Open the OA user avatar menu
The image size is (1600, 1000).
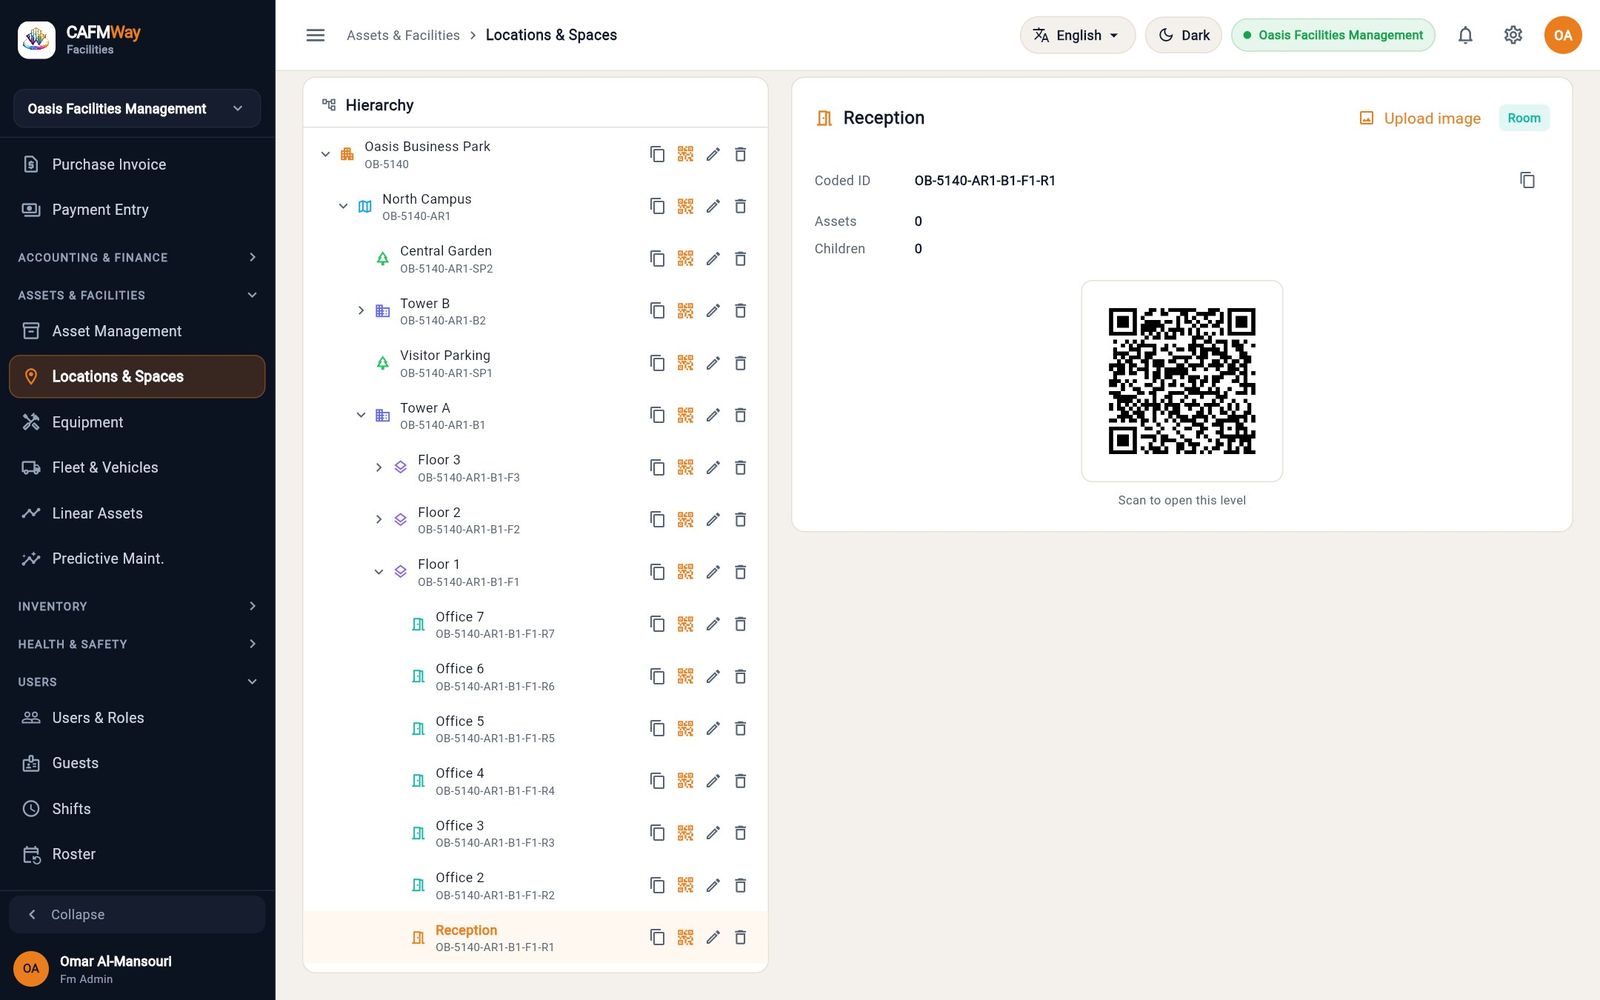1563,35
